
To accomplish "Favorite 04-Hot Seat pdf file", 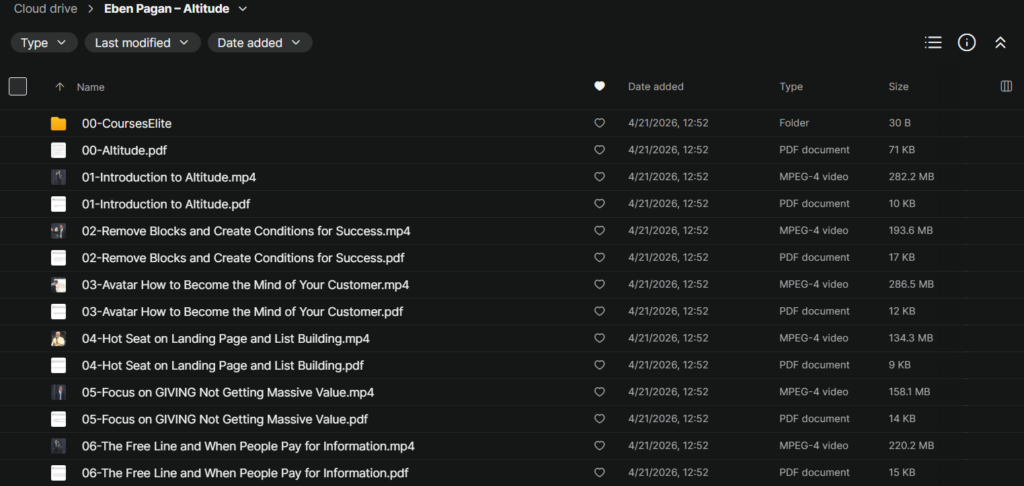I will (x=600, y=364).
